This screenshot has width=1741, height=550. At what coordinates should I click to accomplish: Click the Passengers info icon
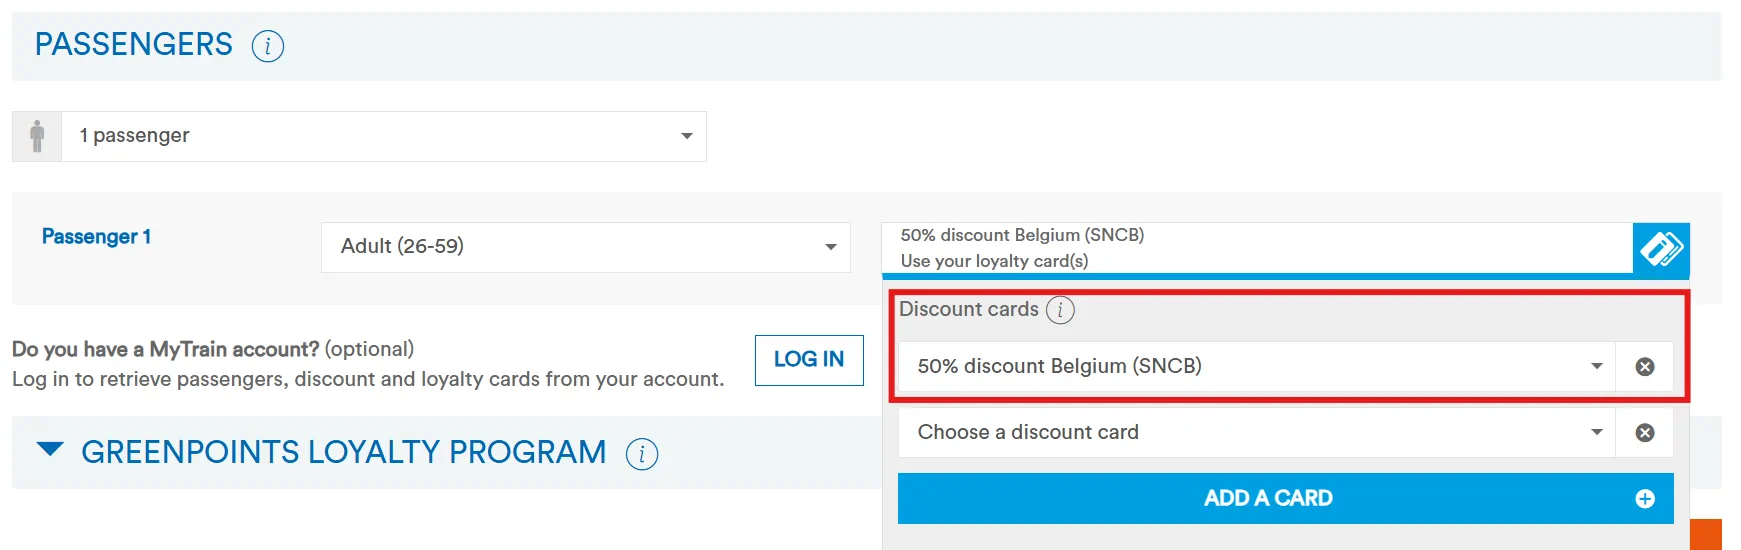tap(268, 46)
